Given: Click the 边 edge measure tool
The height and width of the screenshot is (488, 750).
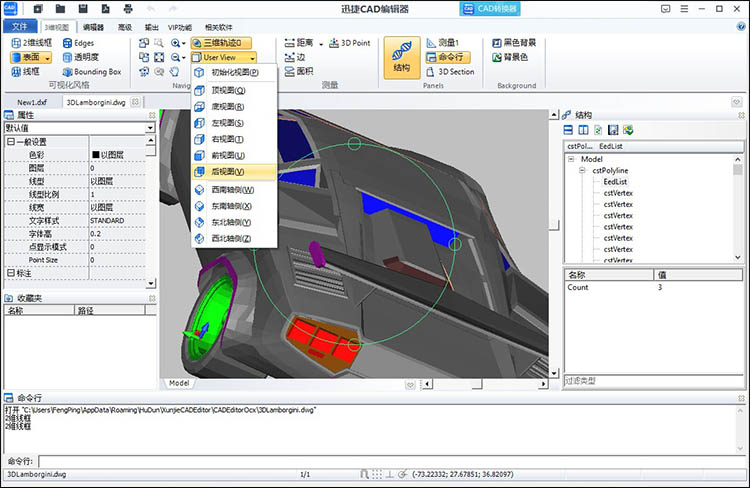Looking at the screenshot, I should pos(295,57).
